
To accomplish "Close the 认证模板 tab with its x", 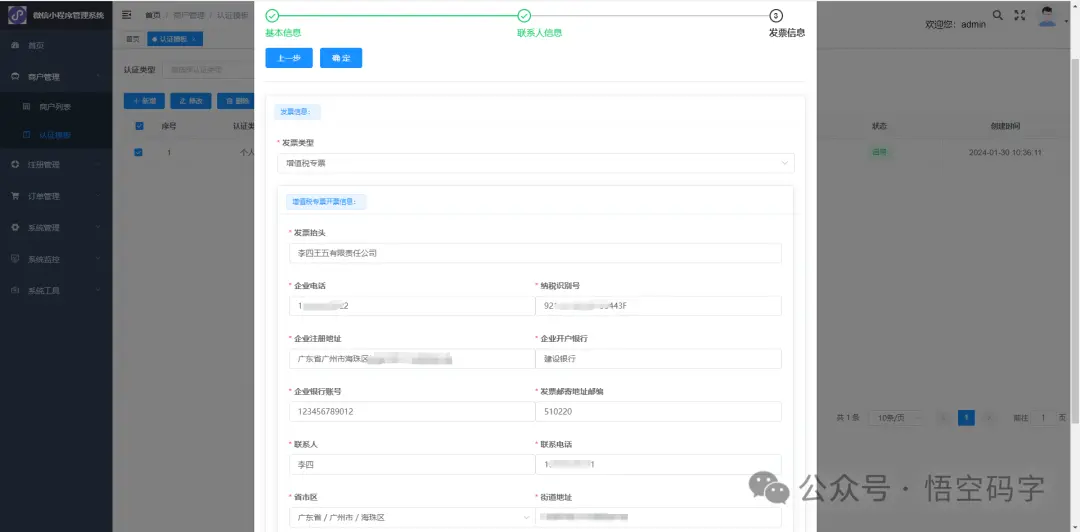I will pyautogui.click(x=194, y=39).
